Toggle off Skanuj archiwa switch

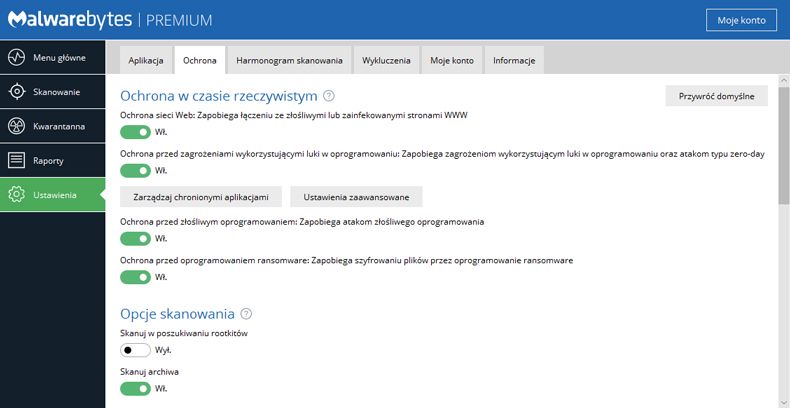pos(136,389)
